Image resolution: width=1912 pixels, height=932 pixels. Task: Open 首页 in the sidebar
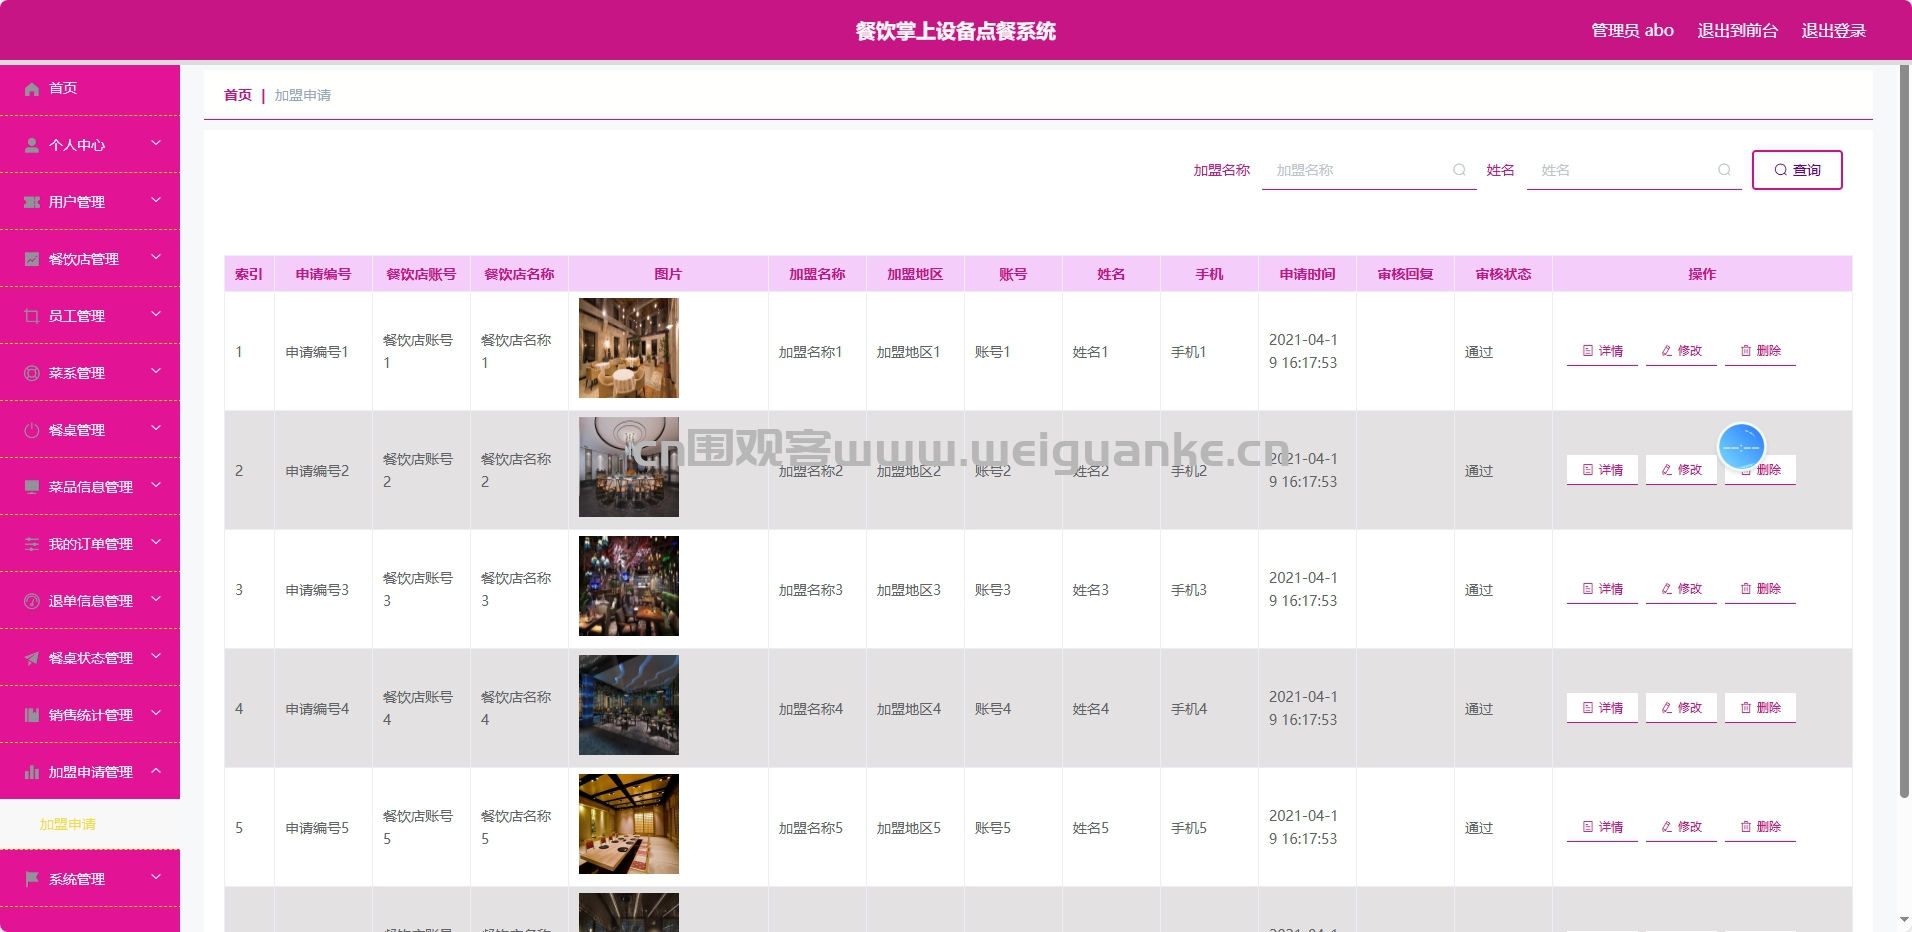tap(90, 89)
